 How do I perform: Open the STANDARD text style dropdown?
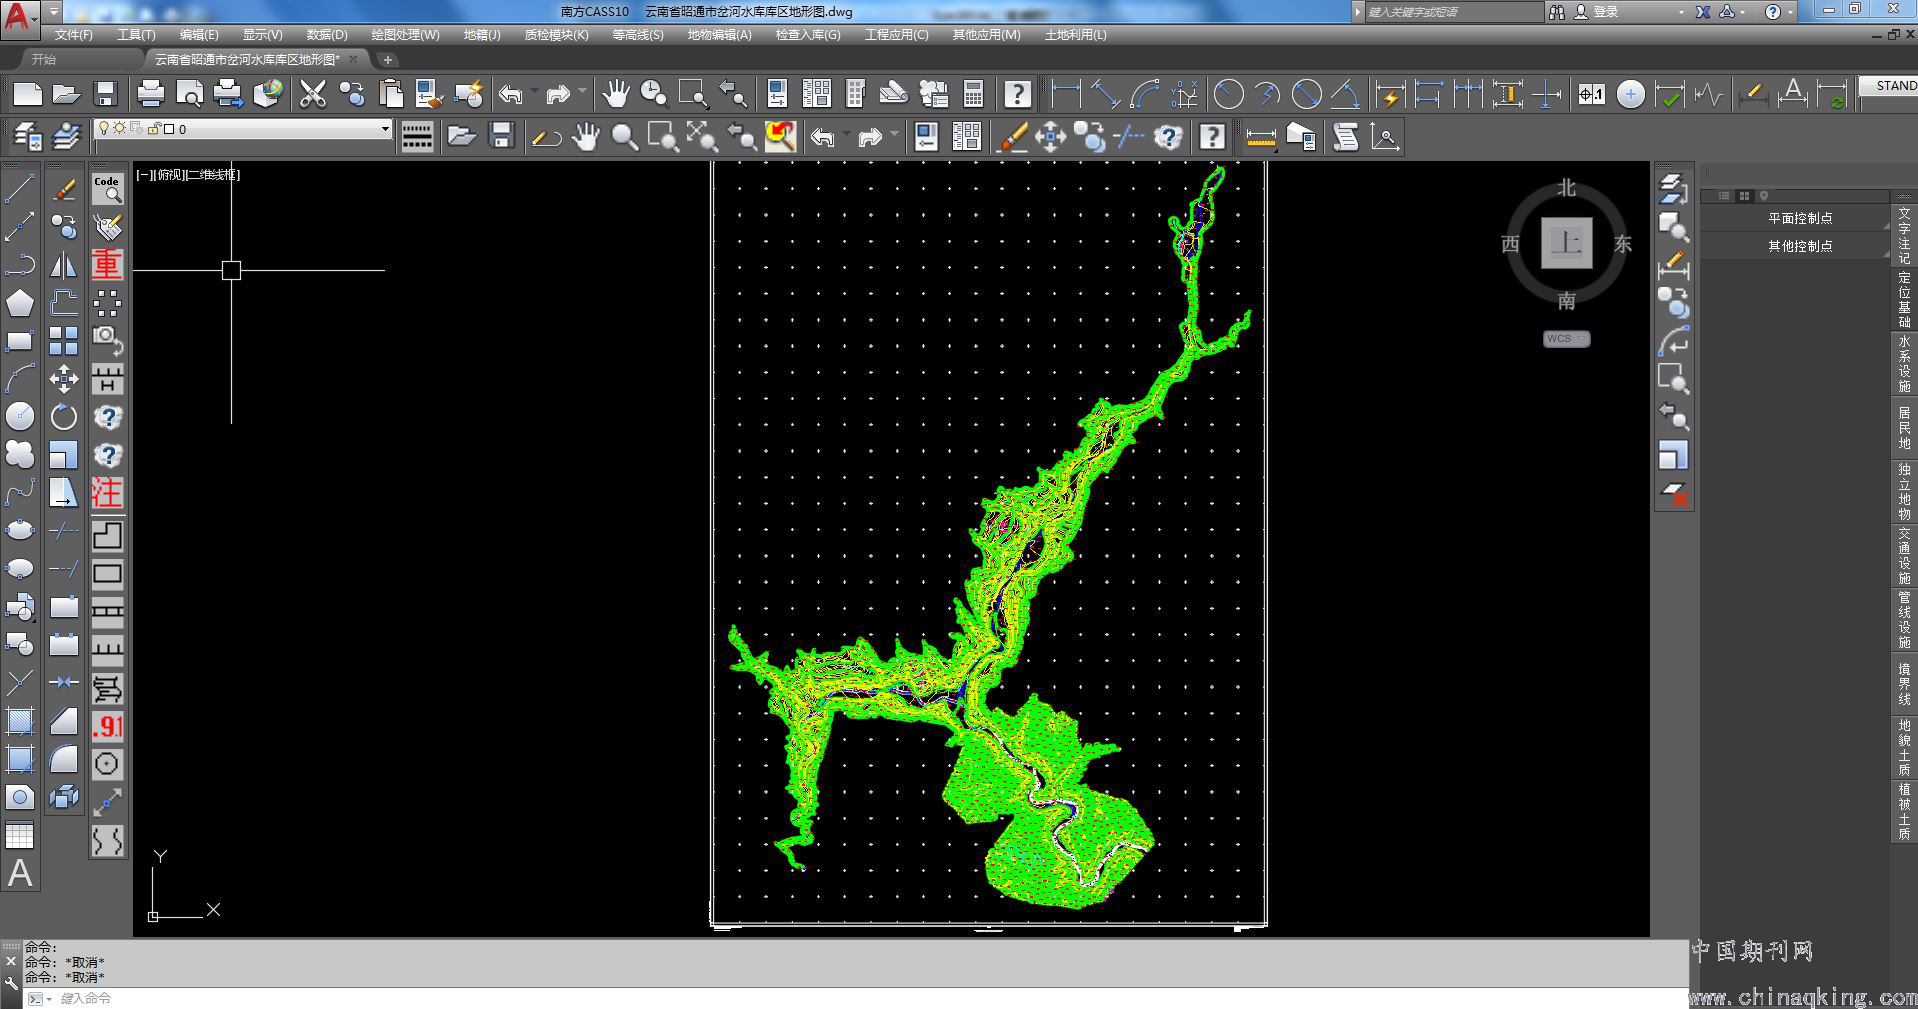[x=1888, y=86]
